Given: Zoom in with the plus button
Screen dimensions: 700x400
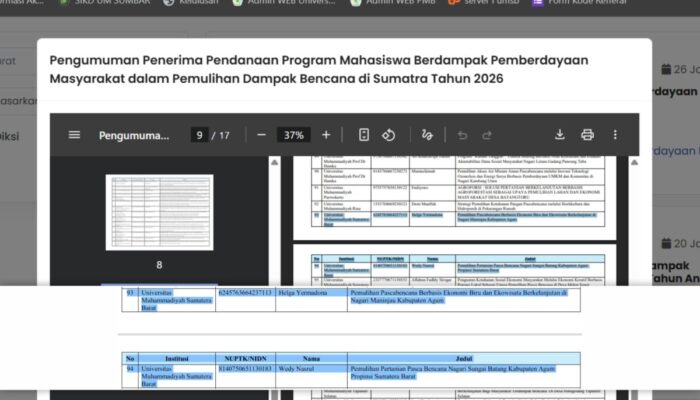Looking at the screenshot, I should [x=326, y=135].
